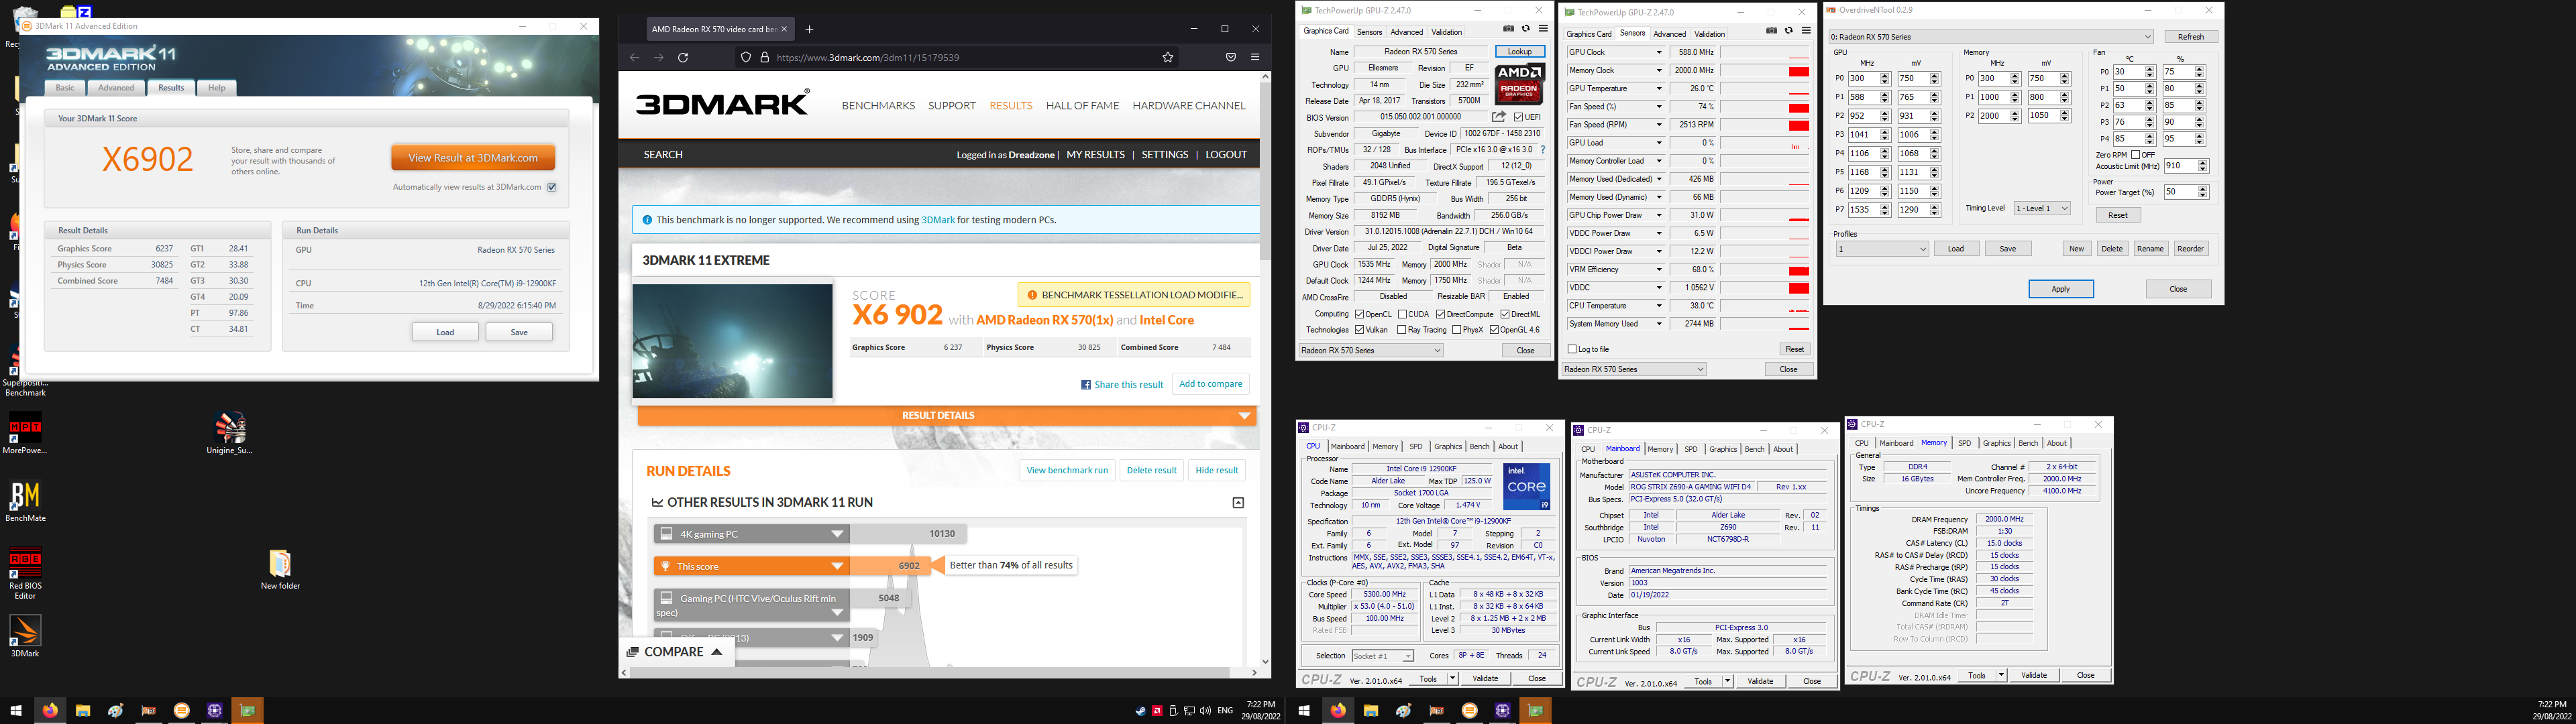Toggle Automatically view results at 3DMark.com checkbox

tap(551, 187)
